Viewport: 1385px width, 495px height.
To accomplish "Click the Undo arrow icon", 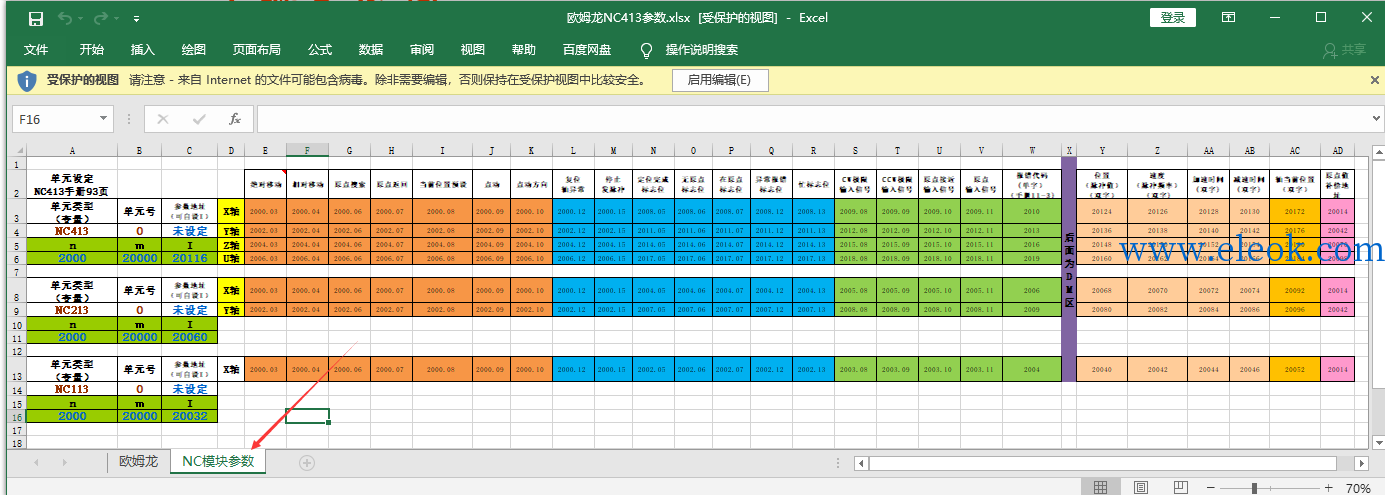I will [65, 18].
